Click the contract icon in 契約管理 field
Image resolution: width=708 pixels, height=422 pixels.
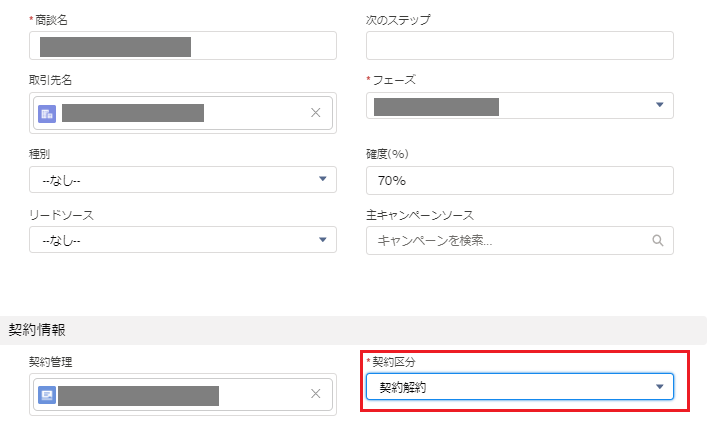click(x=46, y=395)
